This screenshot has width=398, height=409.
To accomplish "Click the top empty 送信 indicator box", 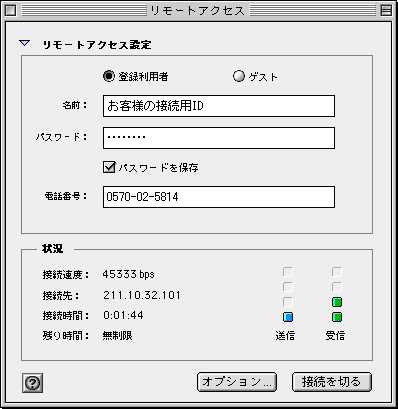I will pyautogui.click(x=288, y=272).
